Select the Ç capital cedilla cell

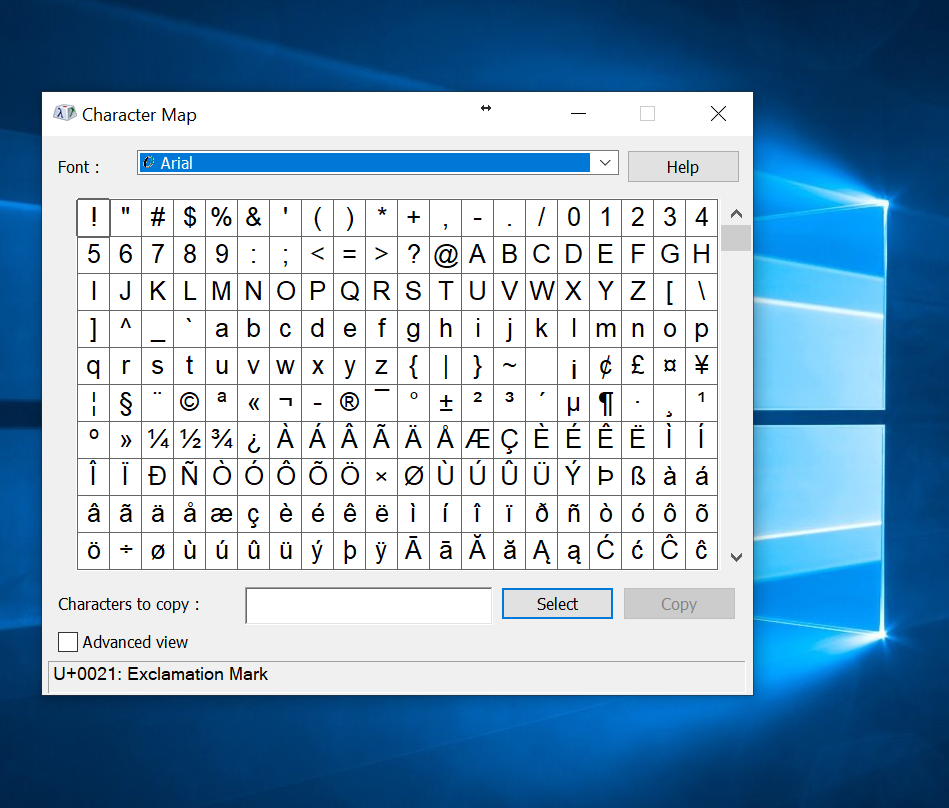click(510, 439)
